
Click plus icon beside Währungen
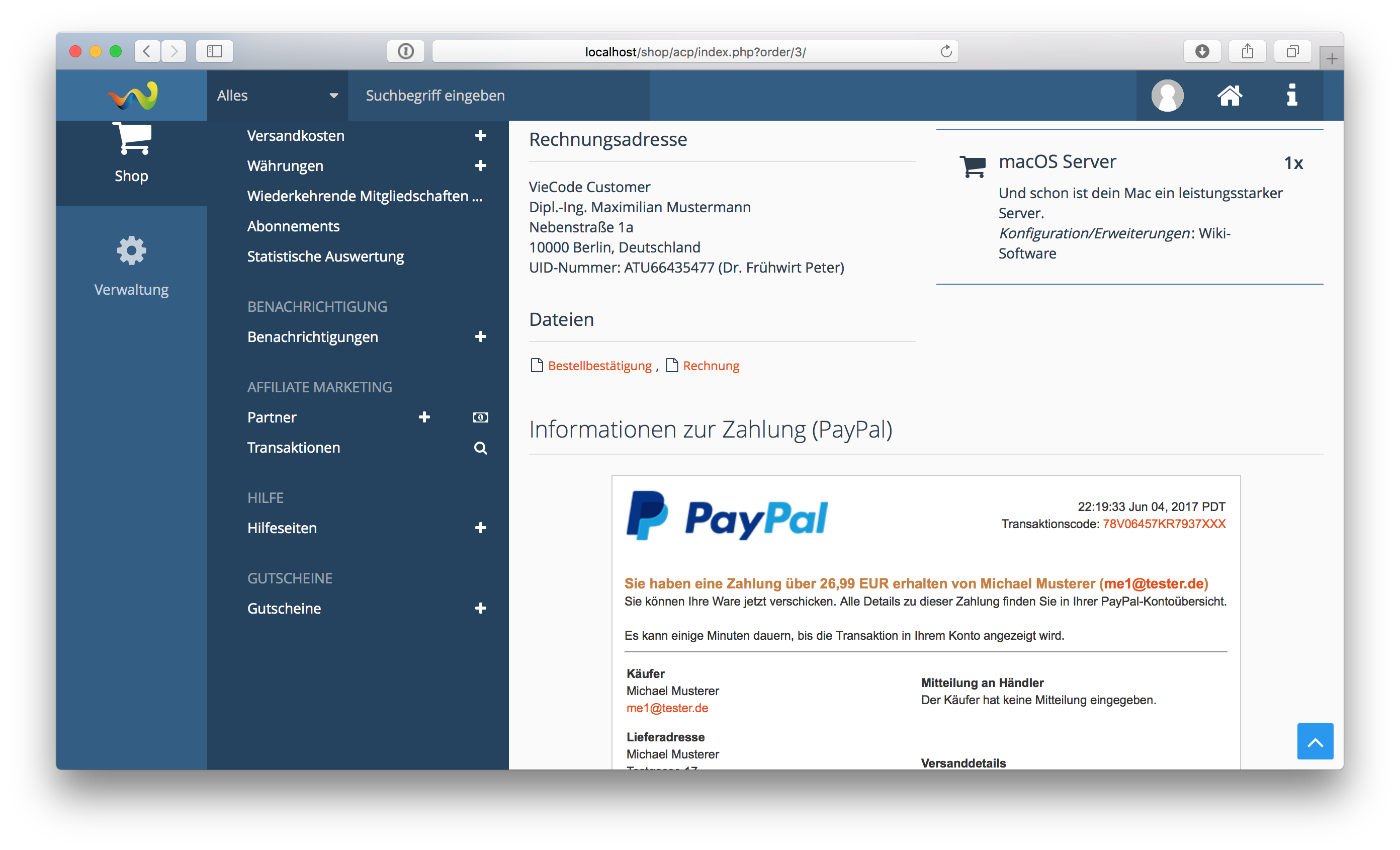480,166
